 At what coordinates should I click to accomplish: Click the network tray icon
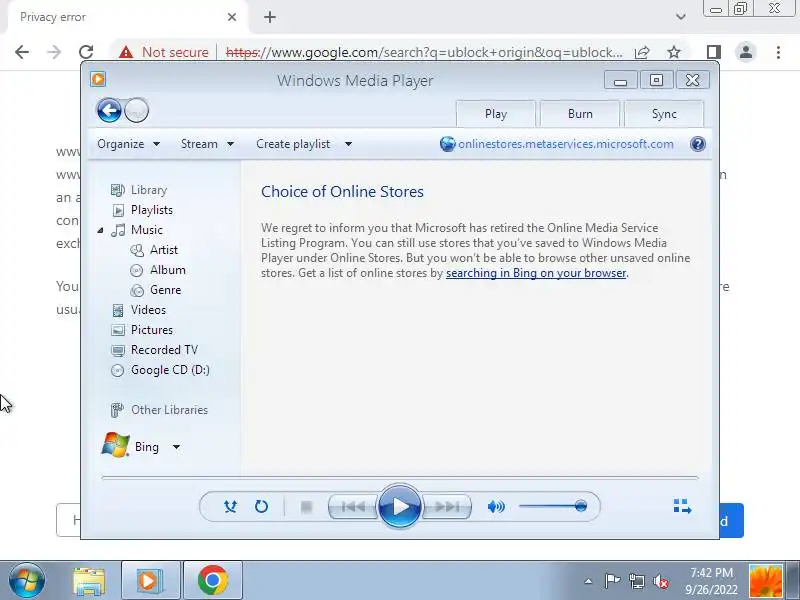636,581
